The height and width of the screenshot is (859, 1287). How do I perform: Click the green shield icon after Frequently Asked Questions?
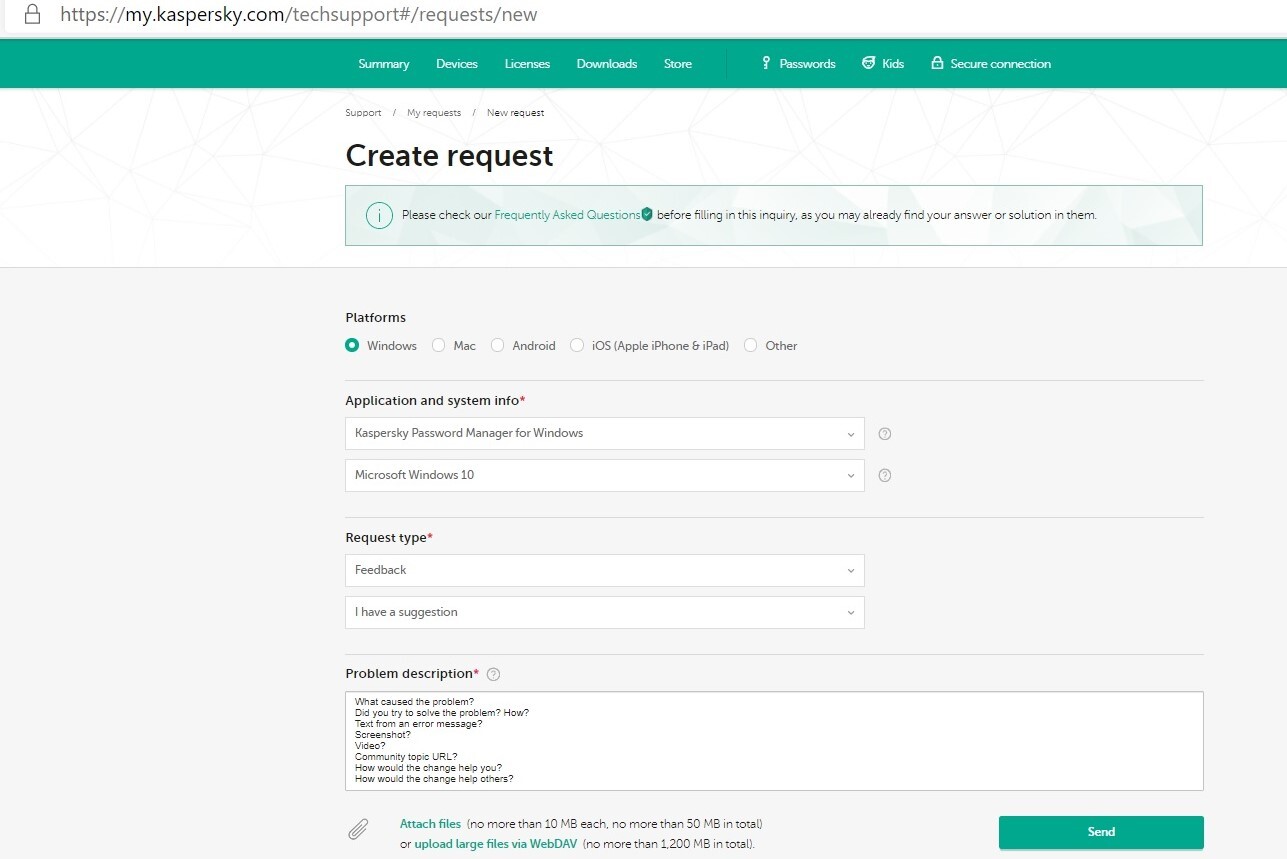pyautogui.click(x=647, y=214)
